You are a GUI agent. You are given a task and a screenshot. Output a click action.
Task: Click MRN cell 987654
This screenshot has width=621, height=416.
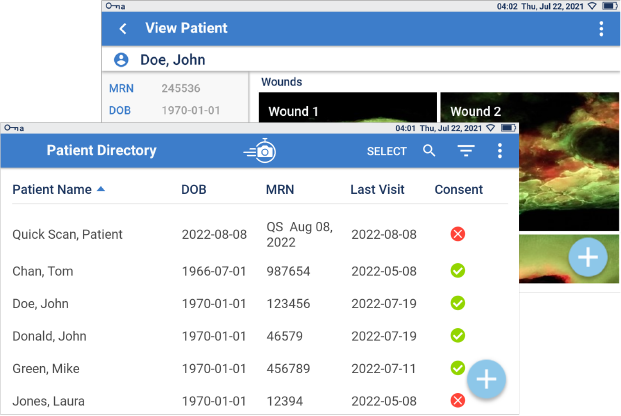[x=288, y=271]
